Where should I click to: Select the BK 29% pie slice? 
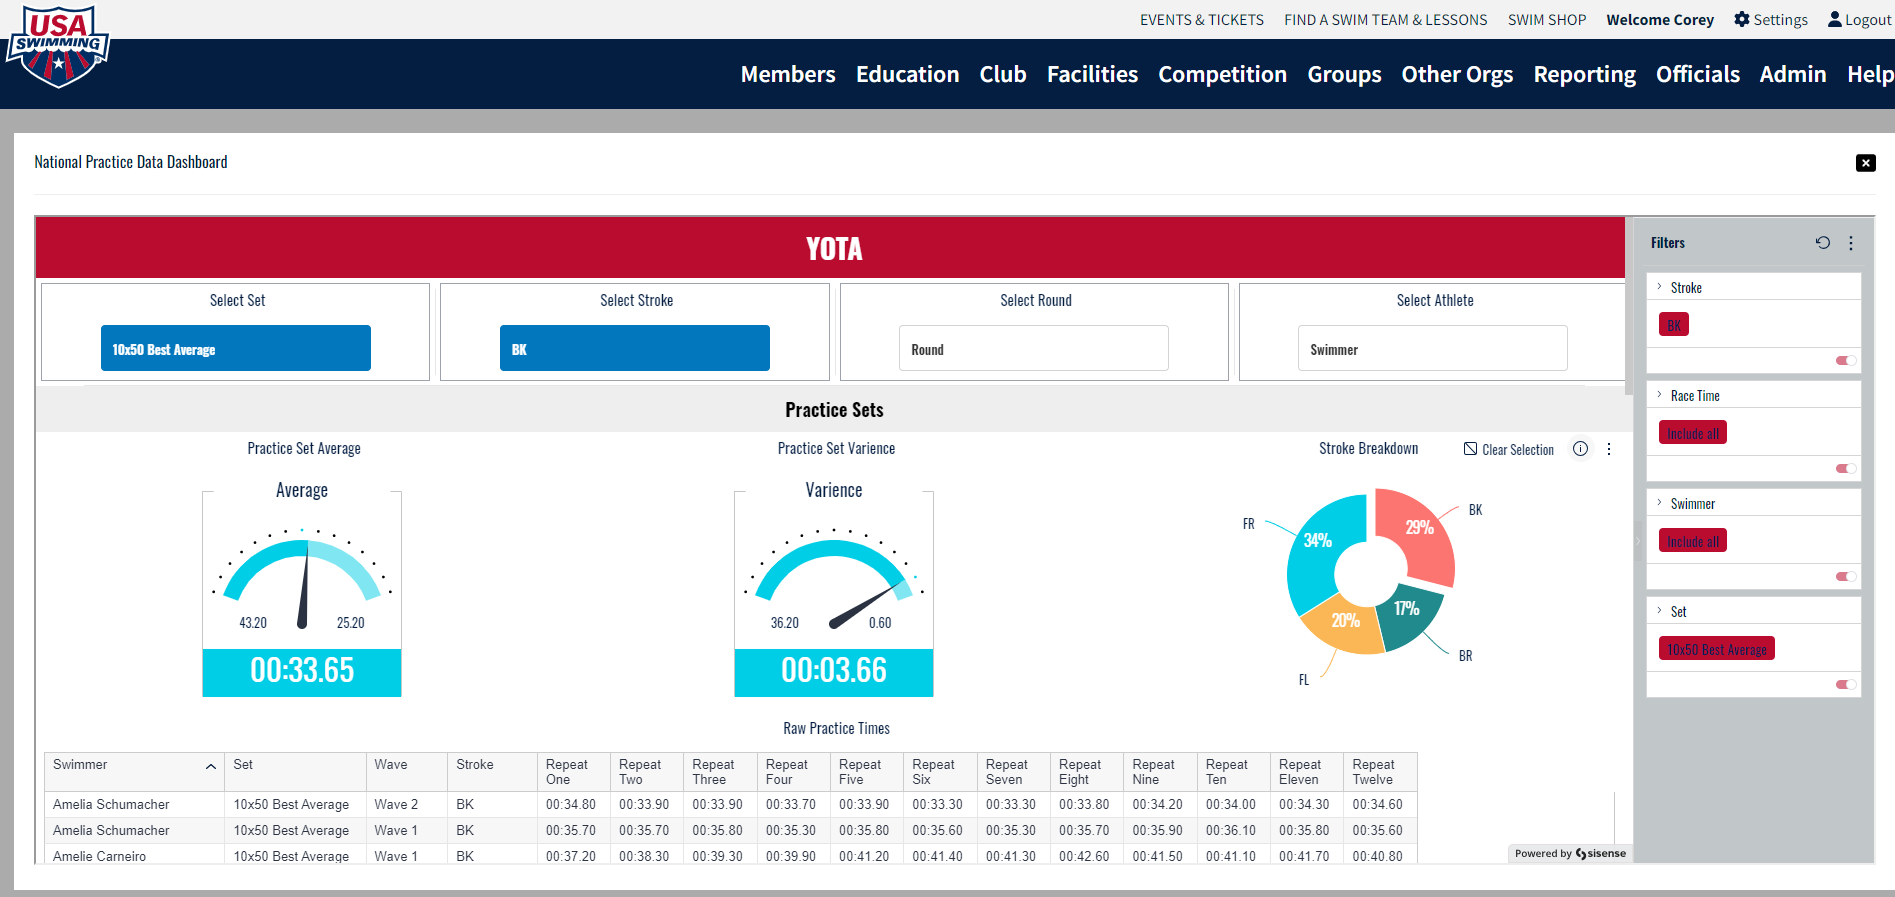[1418, 536]
